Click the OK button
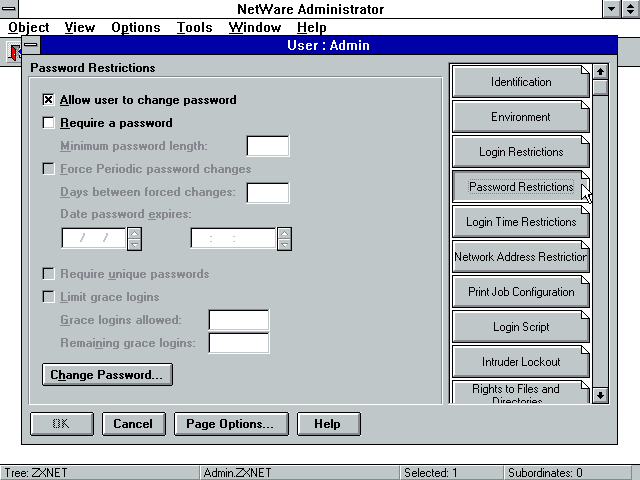 click(x=62, y=424)
